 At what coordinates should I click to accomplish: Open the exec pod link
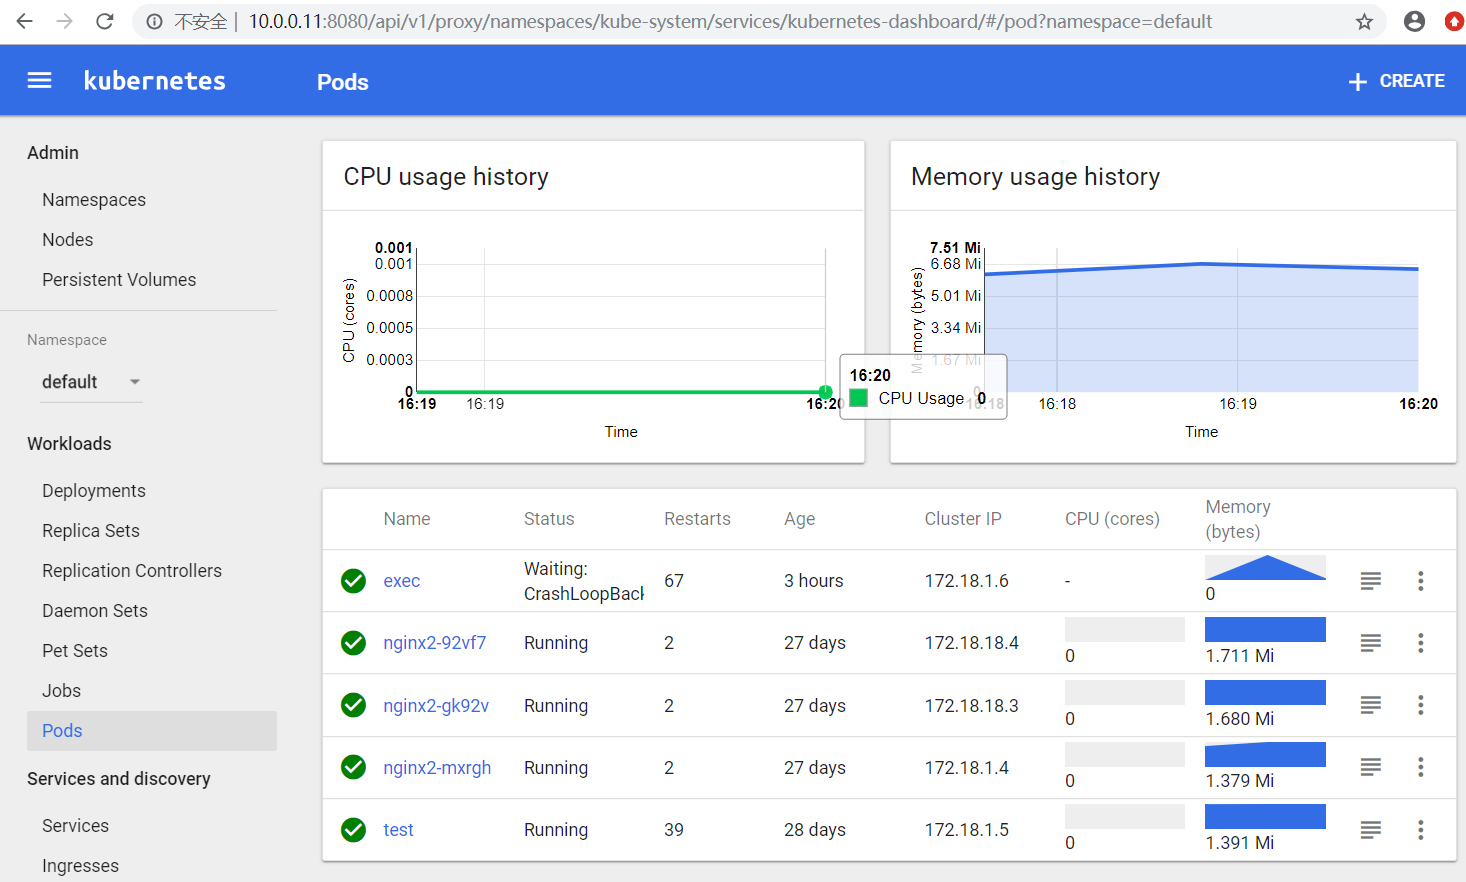tap(402, 581)
